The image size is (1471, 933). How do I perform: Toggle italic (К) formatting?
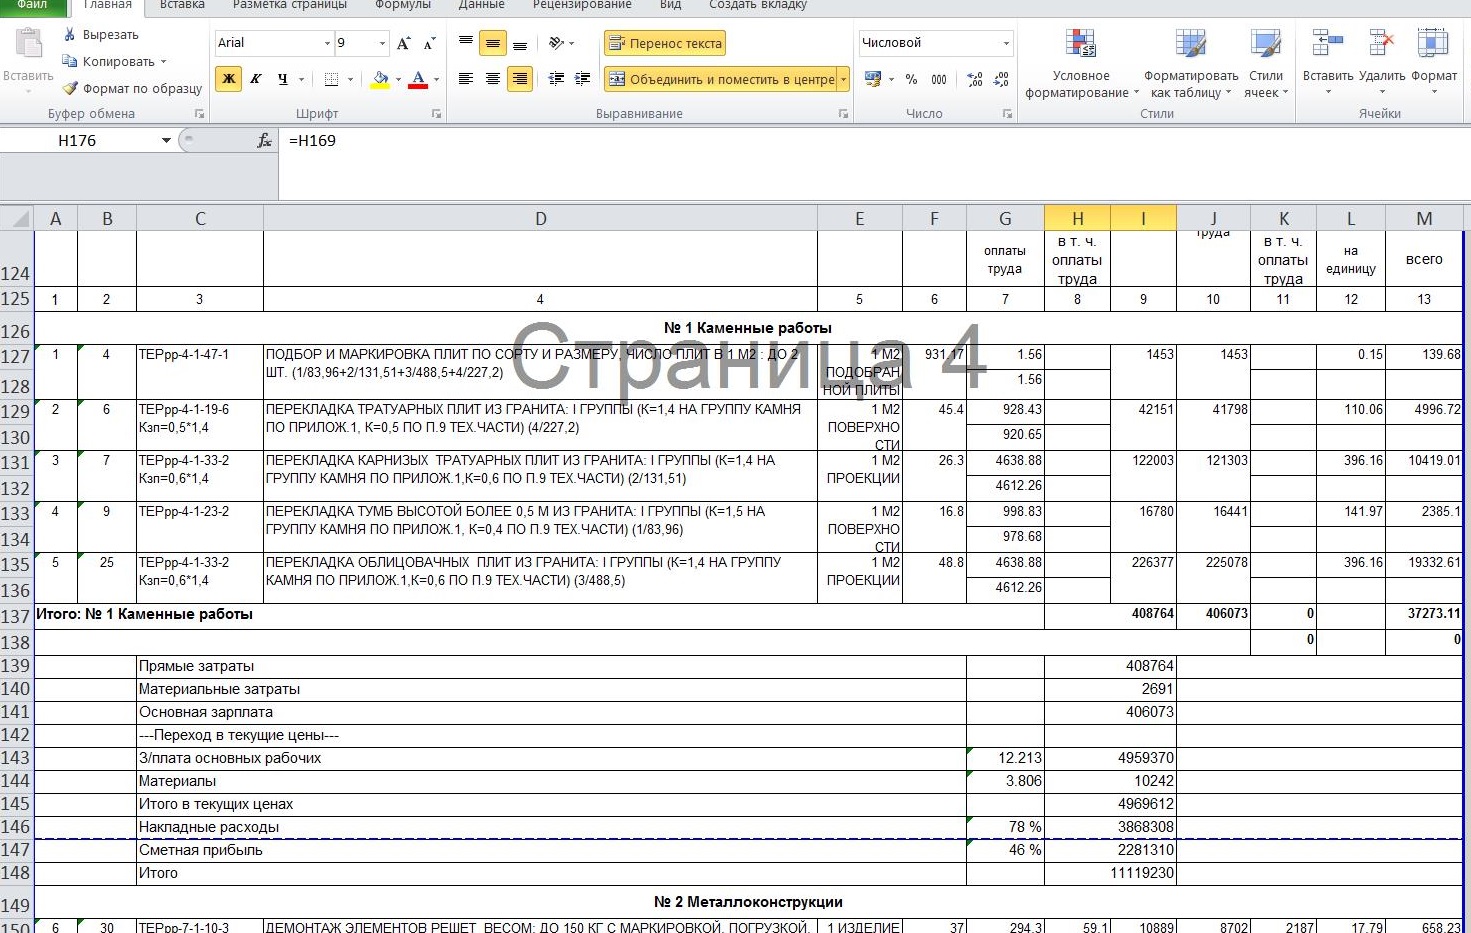256,79
